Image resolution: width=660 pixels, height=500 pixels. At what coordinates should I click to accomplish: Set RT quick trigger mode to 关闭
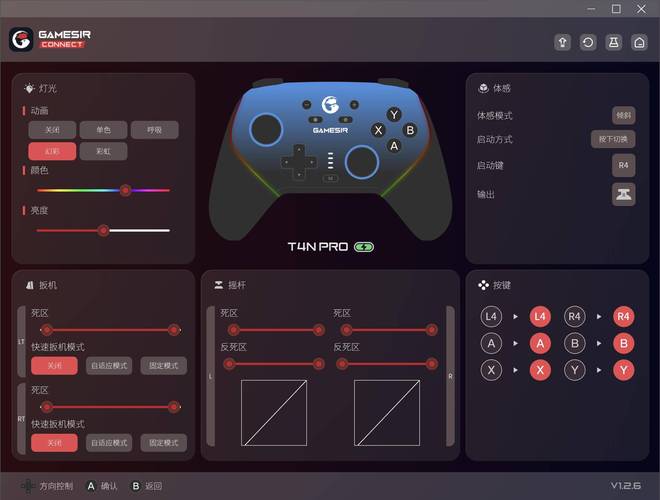54,443
